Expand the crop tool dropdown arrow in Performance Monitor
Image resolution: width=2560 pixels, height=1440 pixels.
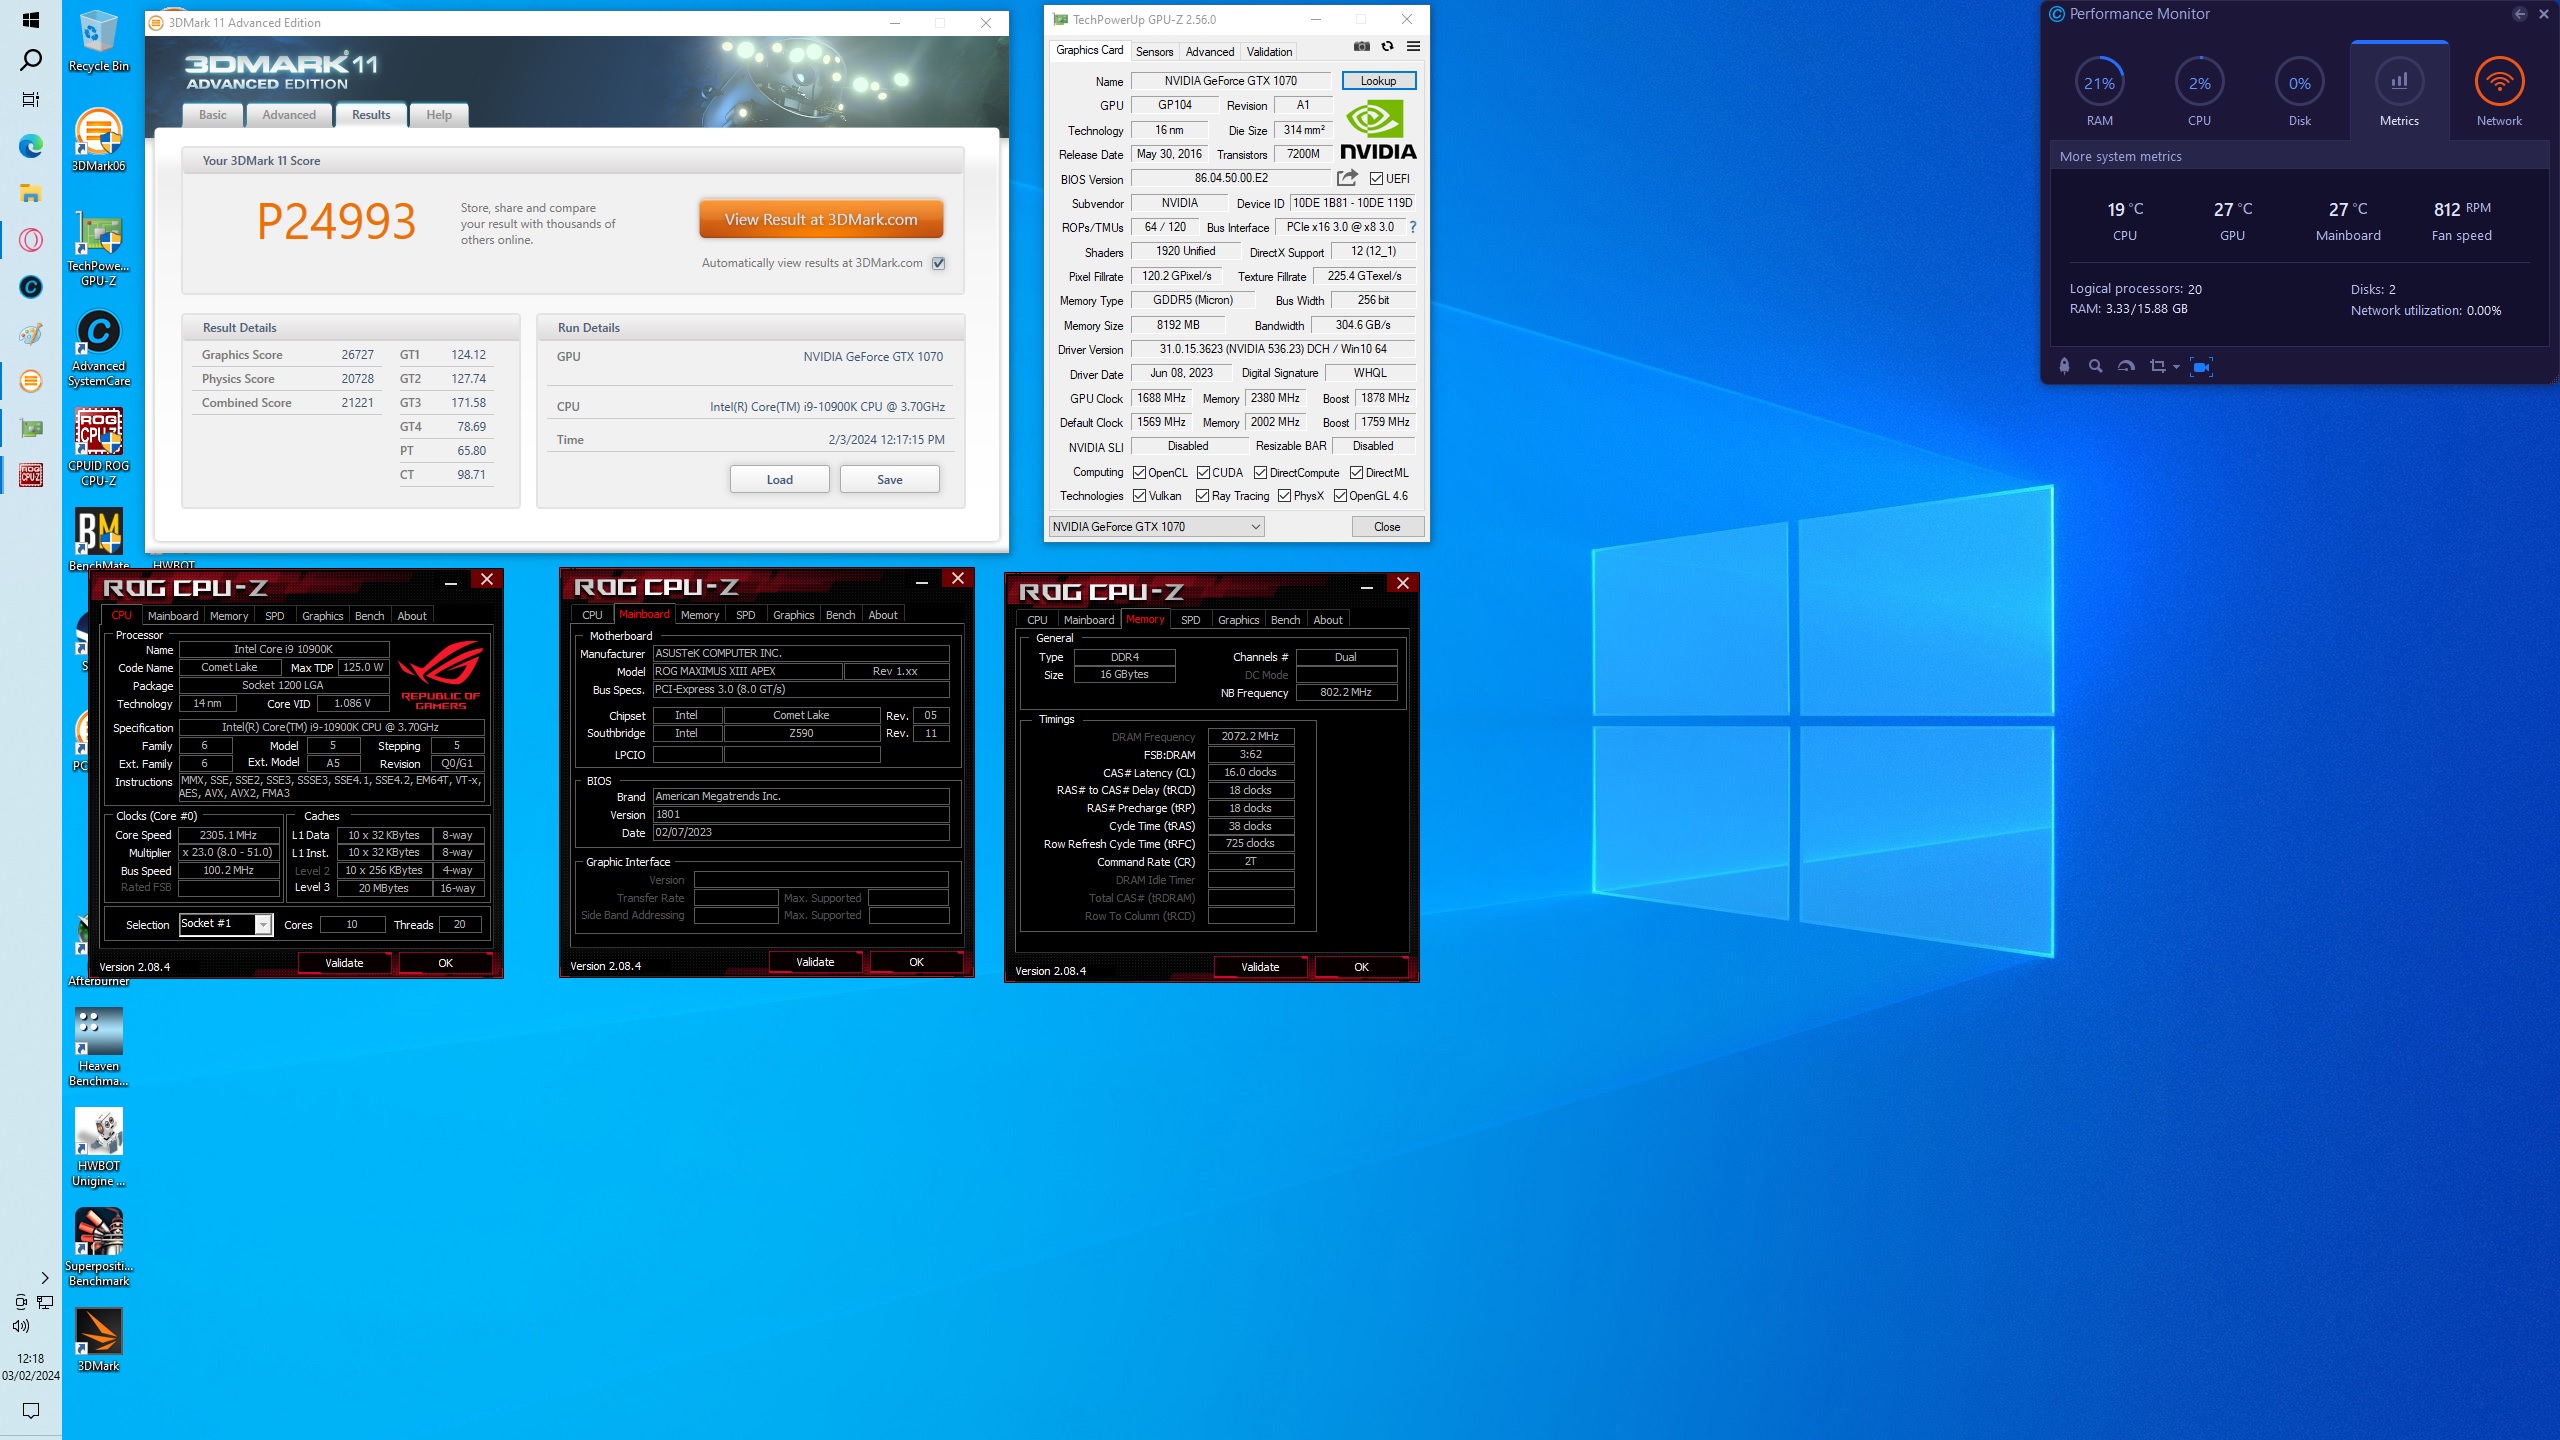(2176, 367)
